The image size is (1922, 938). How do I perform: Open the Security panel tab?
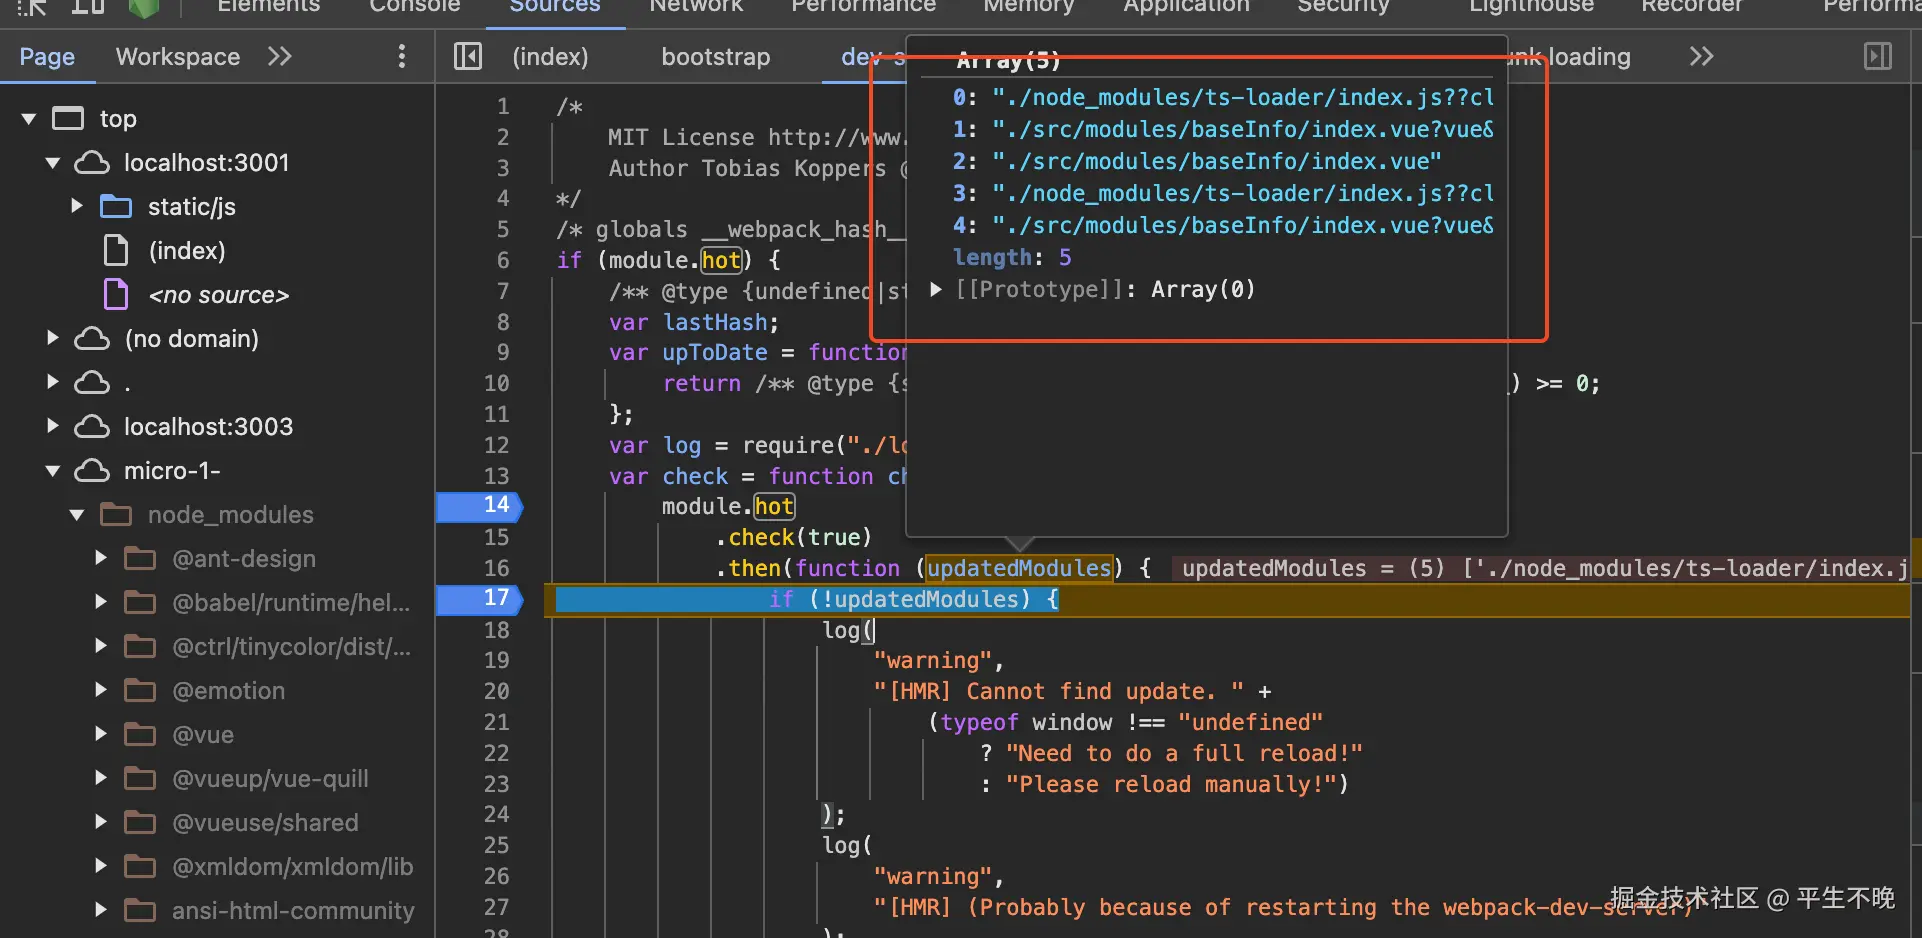pos(1344,6)
